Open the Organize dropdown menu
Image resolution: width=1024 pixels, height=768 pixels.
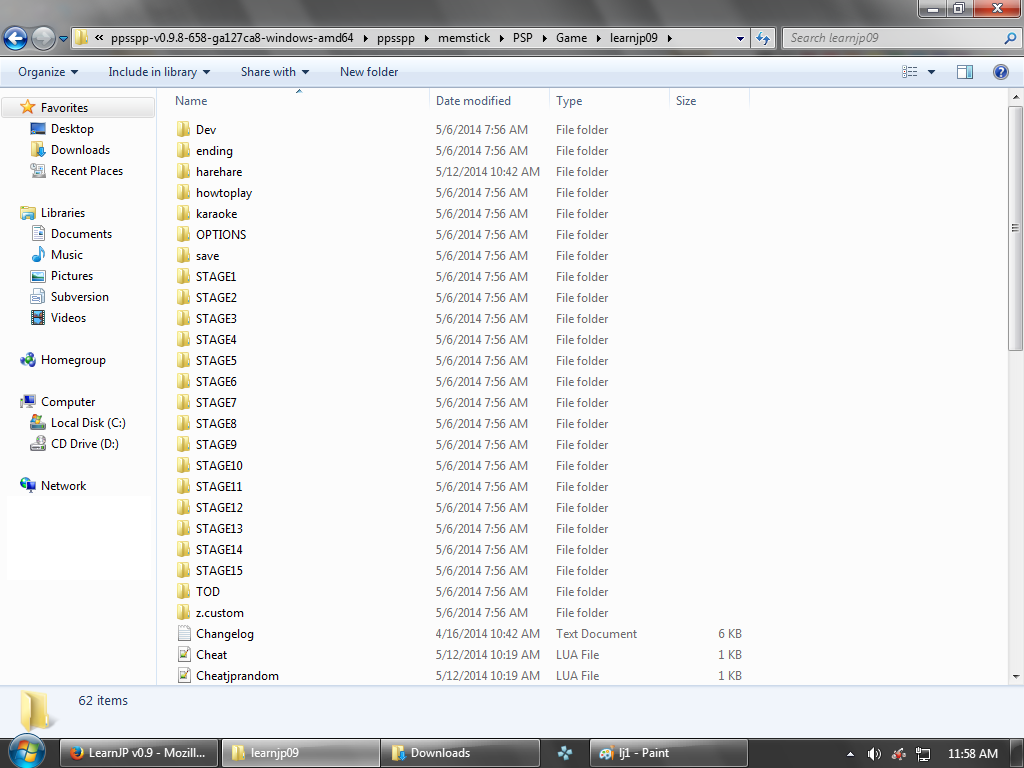47,72
